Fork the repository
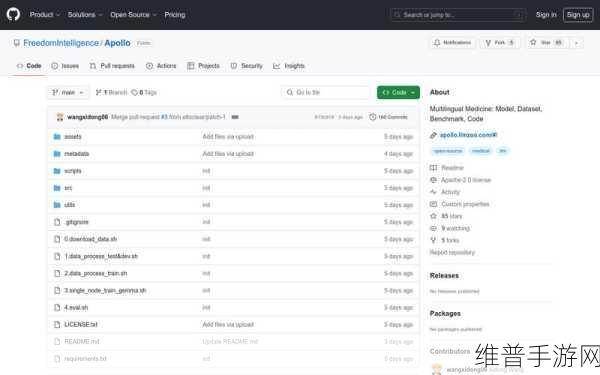Viewport: 600px width, 375px height. pyautogui.click(x=500, y=43)
